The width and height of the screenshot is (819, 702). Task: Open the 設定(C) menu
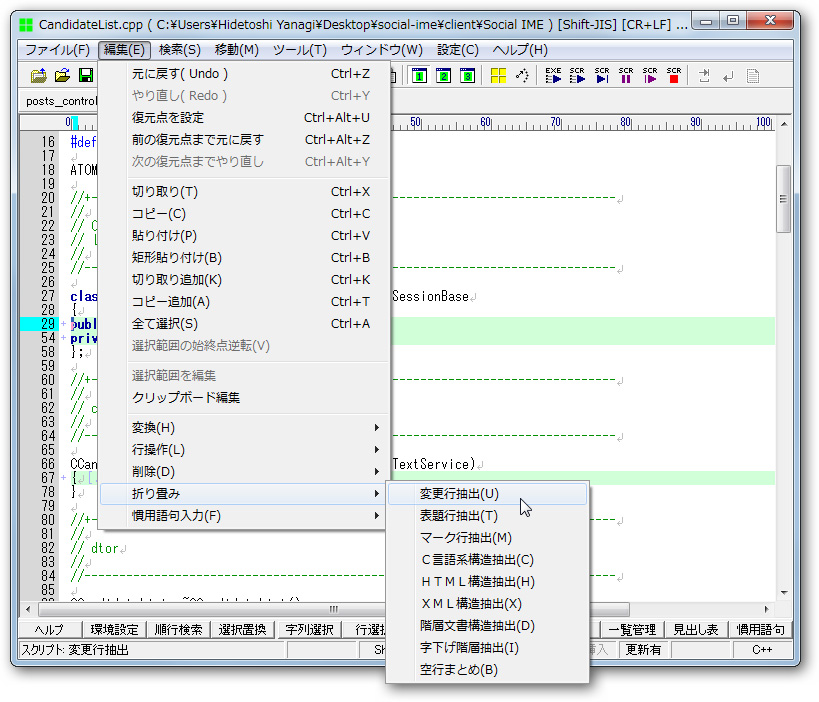[x=458, y=50]
